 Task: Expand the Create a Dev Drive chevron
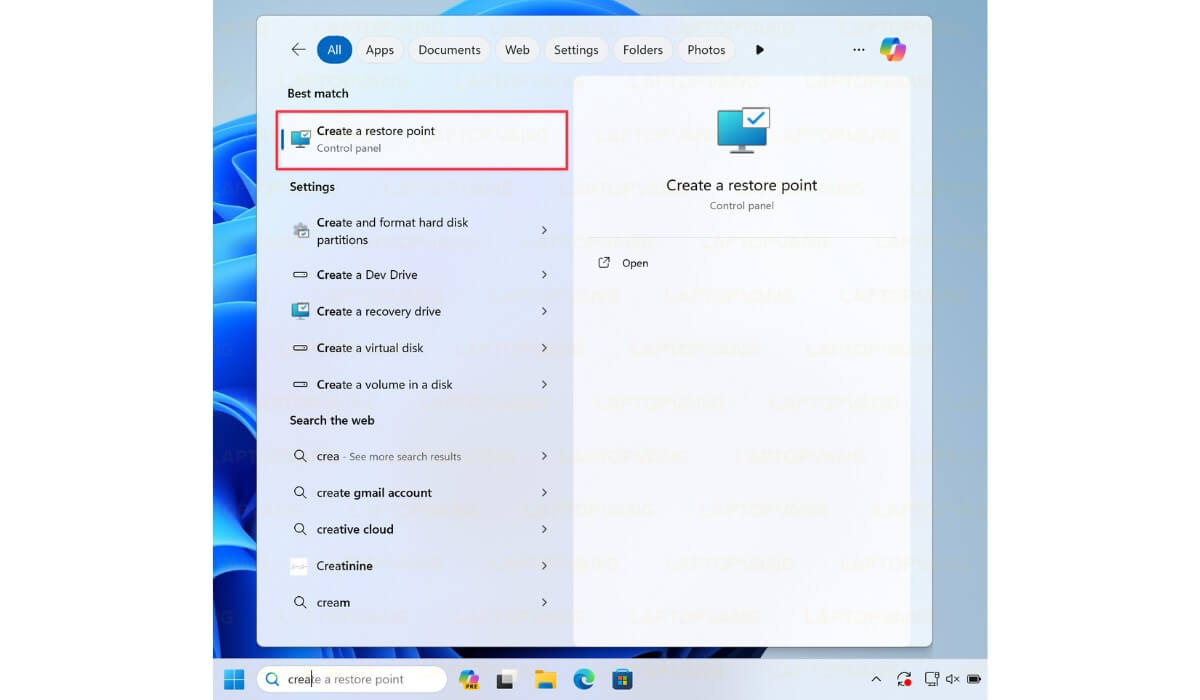point(544,275)
